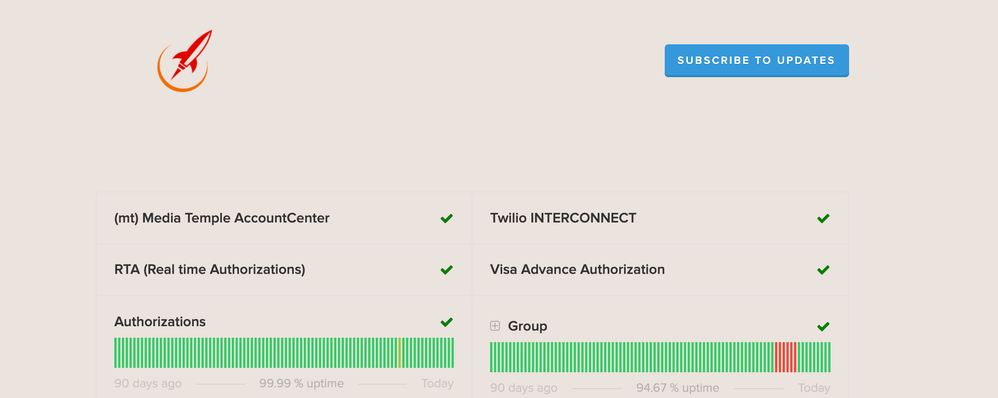Image resolution: width=998 pixels, height=398 pixels.
Task: Click Visa Advance Authorization status checkmark
Action: pyautogui.click(x=824, y=270)
